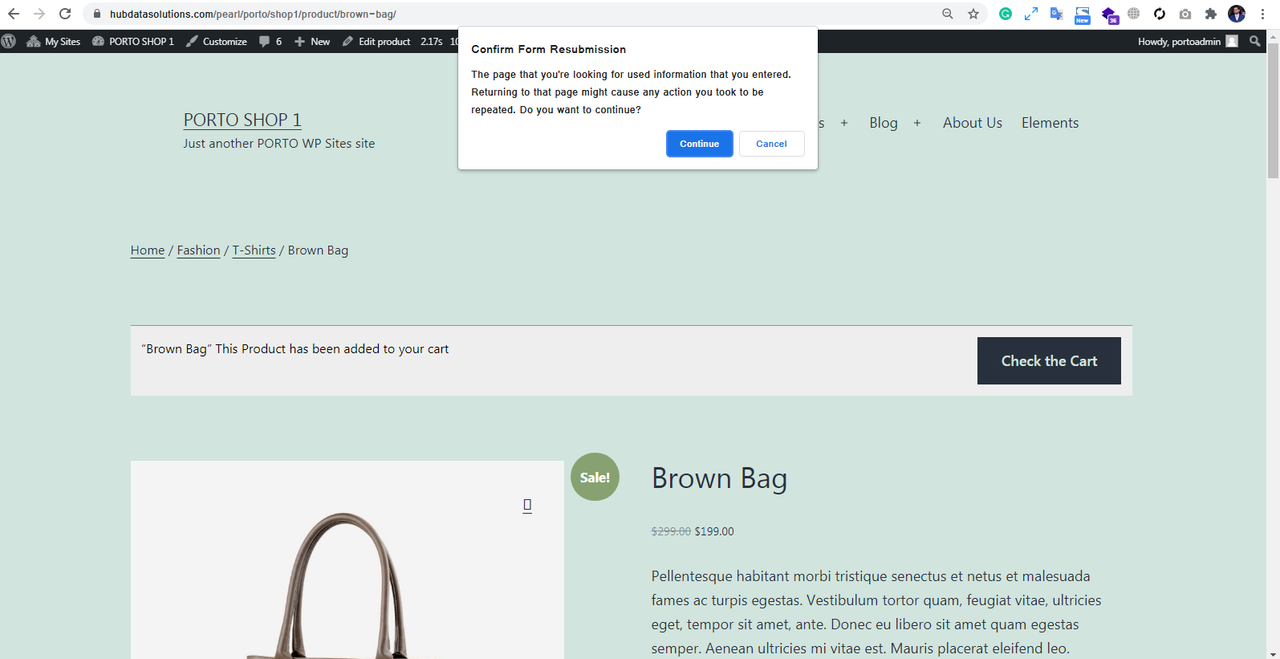Cancel the form resubmission dialog
This screenshot has height=659, width=1280.
771,144
